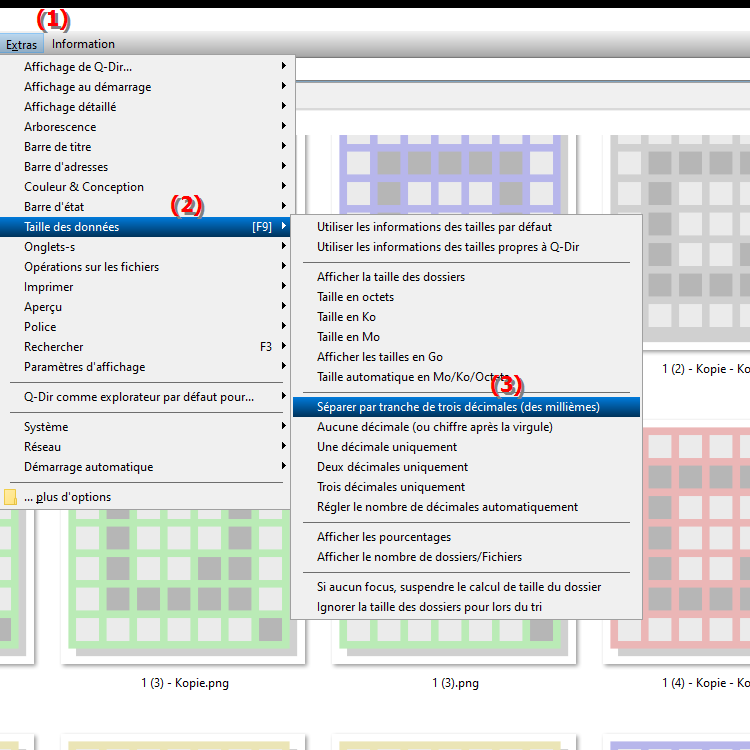Expand Affichage au démarrage submenu

[145, 87]
